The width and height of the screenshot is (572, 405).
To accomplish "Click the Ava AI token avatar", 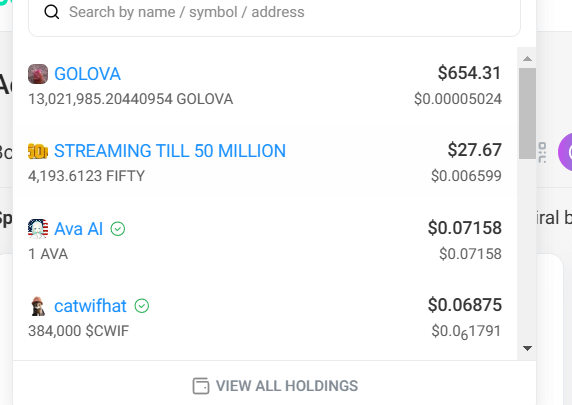I will point(38,229).
